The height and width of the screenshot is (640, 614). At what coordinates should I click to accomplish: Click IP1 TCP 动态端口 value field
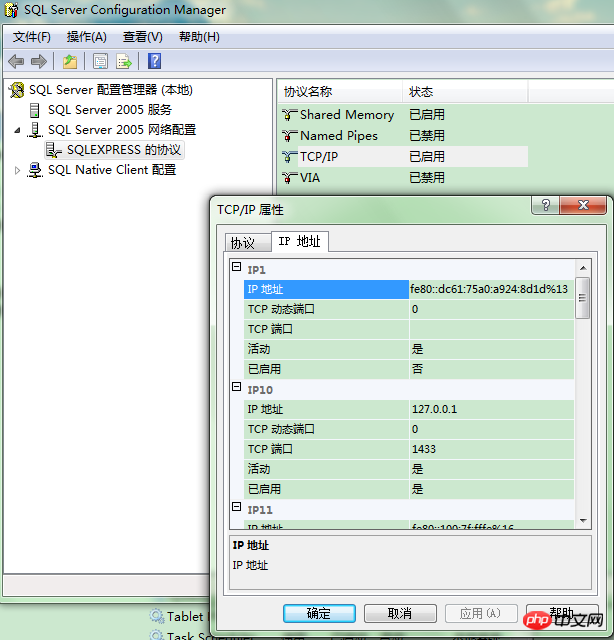pyautogui.click(x=491, y=309)
